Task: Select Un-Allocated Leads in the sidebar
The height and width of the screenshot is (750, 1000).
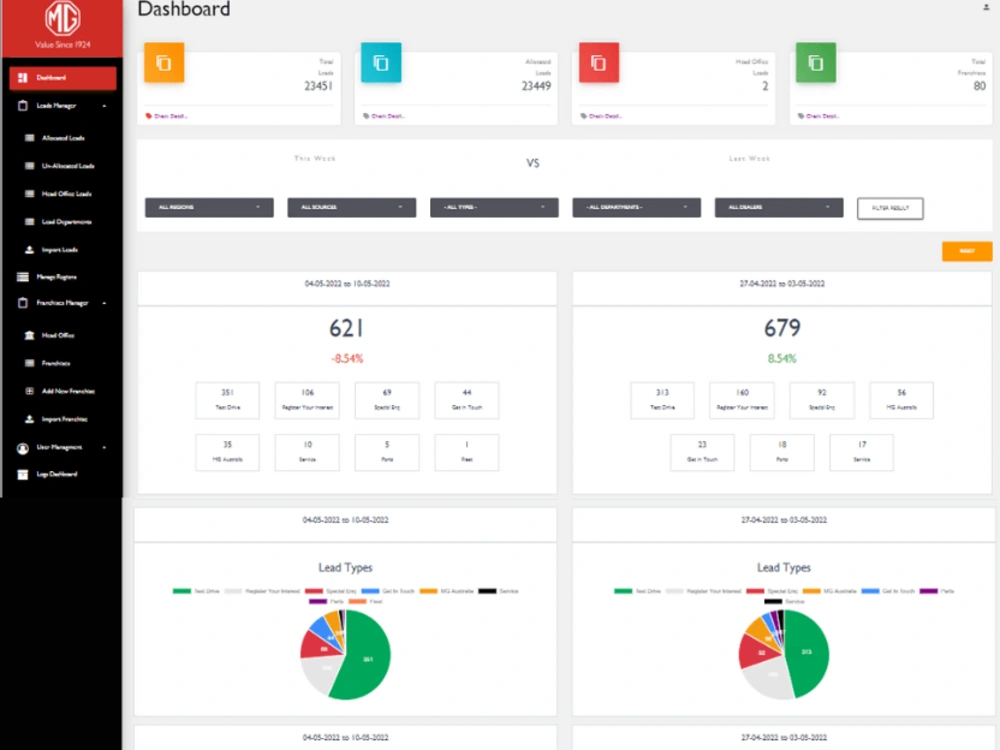Action: coord(55,165)
